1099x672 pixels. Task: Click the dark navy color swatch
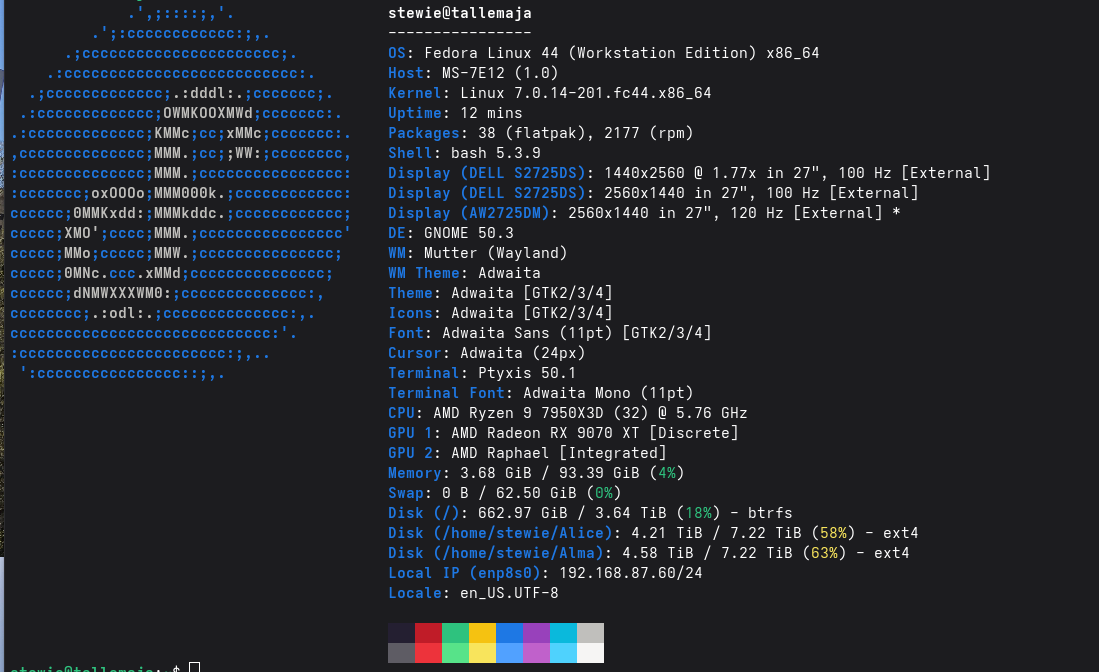[402, 633]
